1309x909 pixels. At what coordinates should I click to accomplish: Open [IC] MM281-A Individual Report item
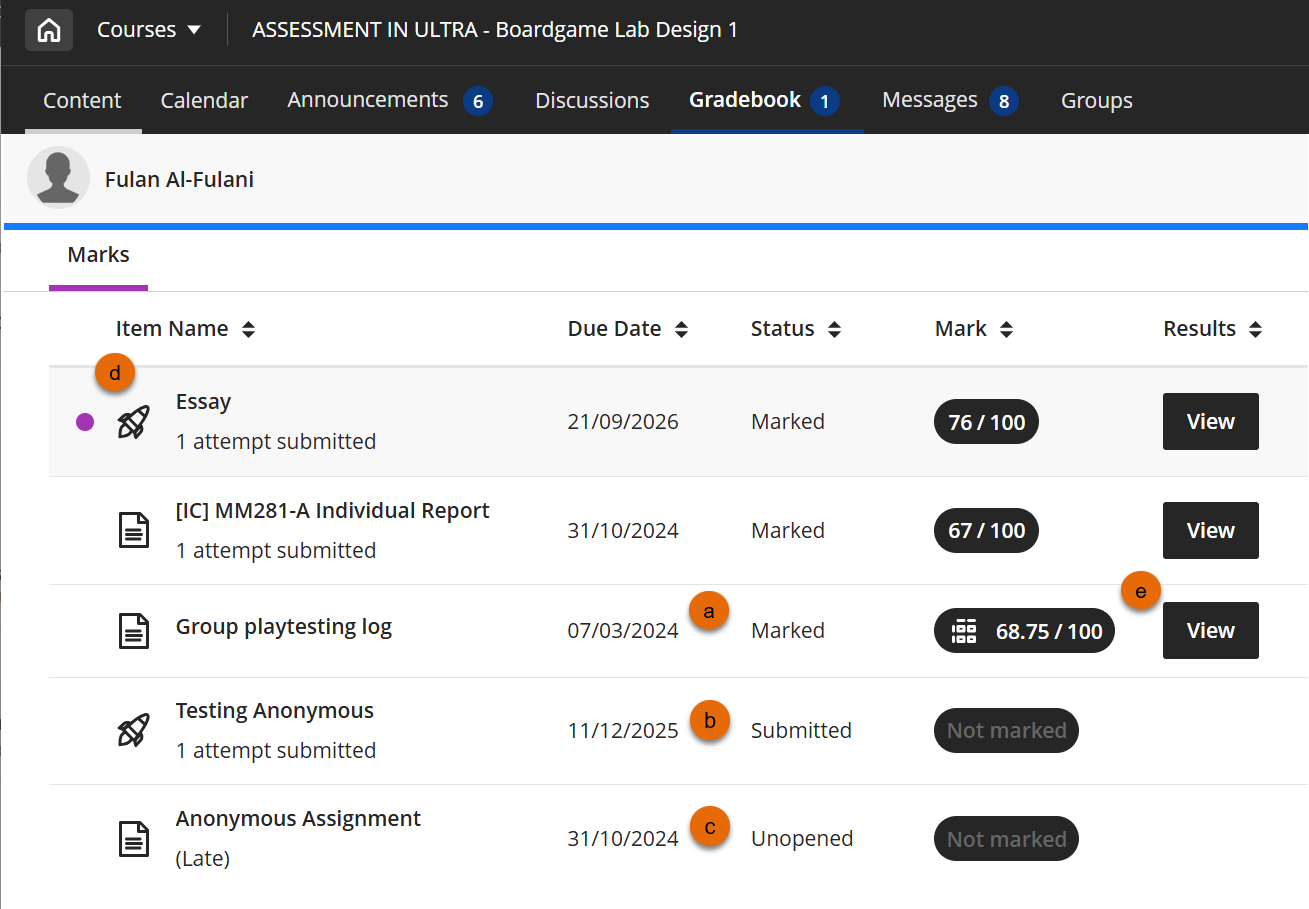332,511
